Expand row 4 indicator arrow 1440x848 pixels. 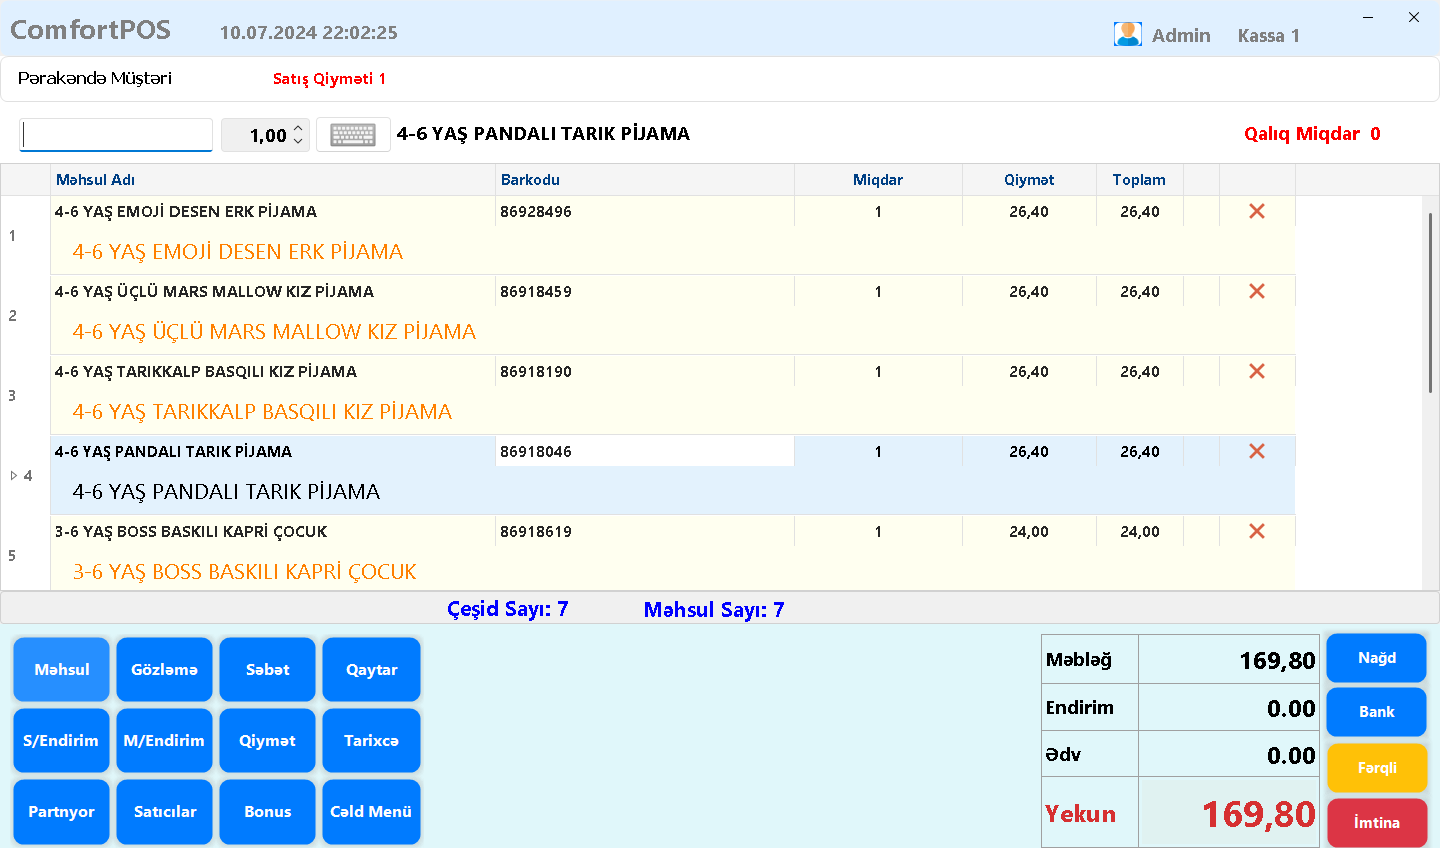14,475
